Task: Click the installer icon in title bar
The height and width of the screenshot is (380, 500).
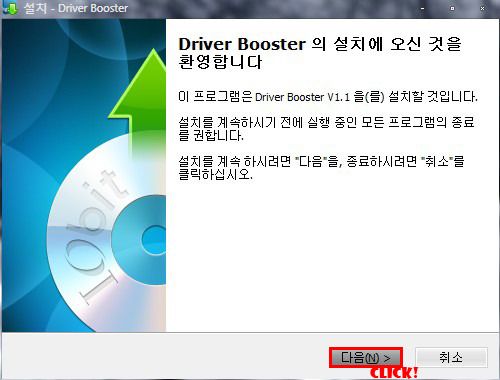Action: pyautogui.click(x=9, y=8)
